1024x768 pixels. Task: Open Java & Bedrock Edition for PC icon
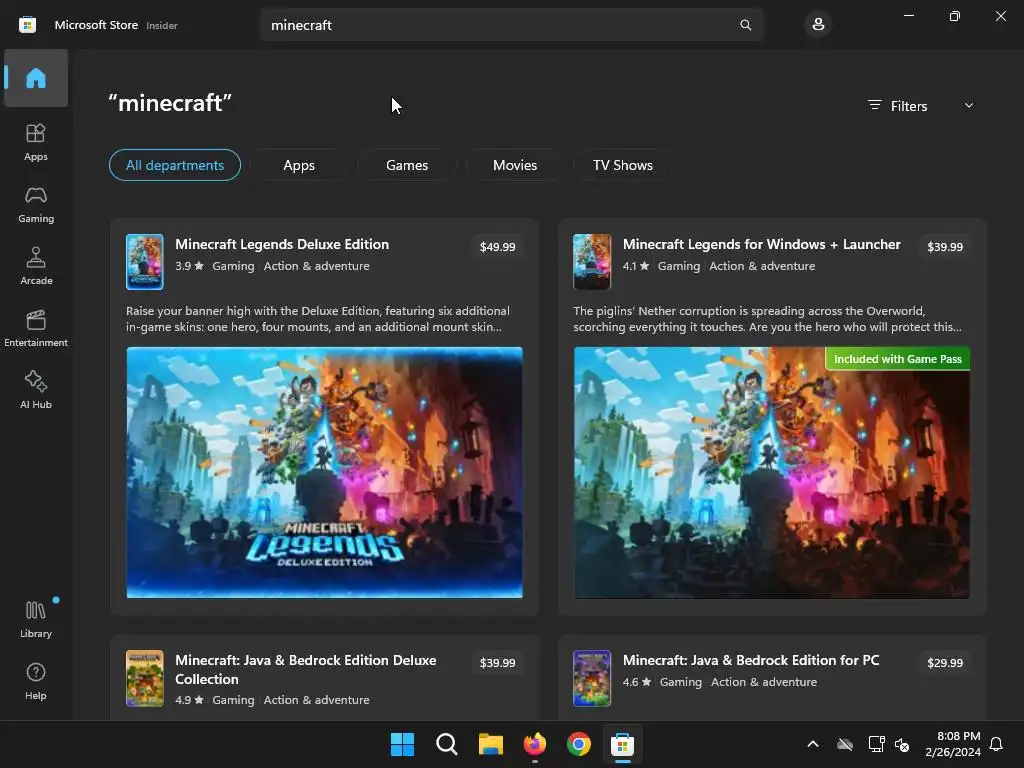[x=592, y=678]
